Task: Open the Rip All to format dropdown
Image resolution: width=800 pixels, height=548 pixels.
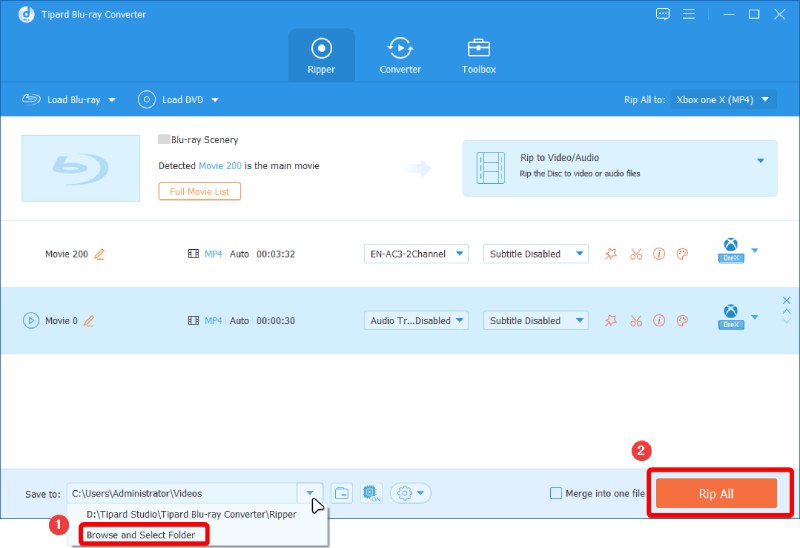Action: point(723,99)
